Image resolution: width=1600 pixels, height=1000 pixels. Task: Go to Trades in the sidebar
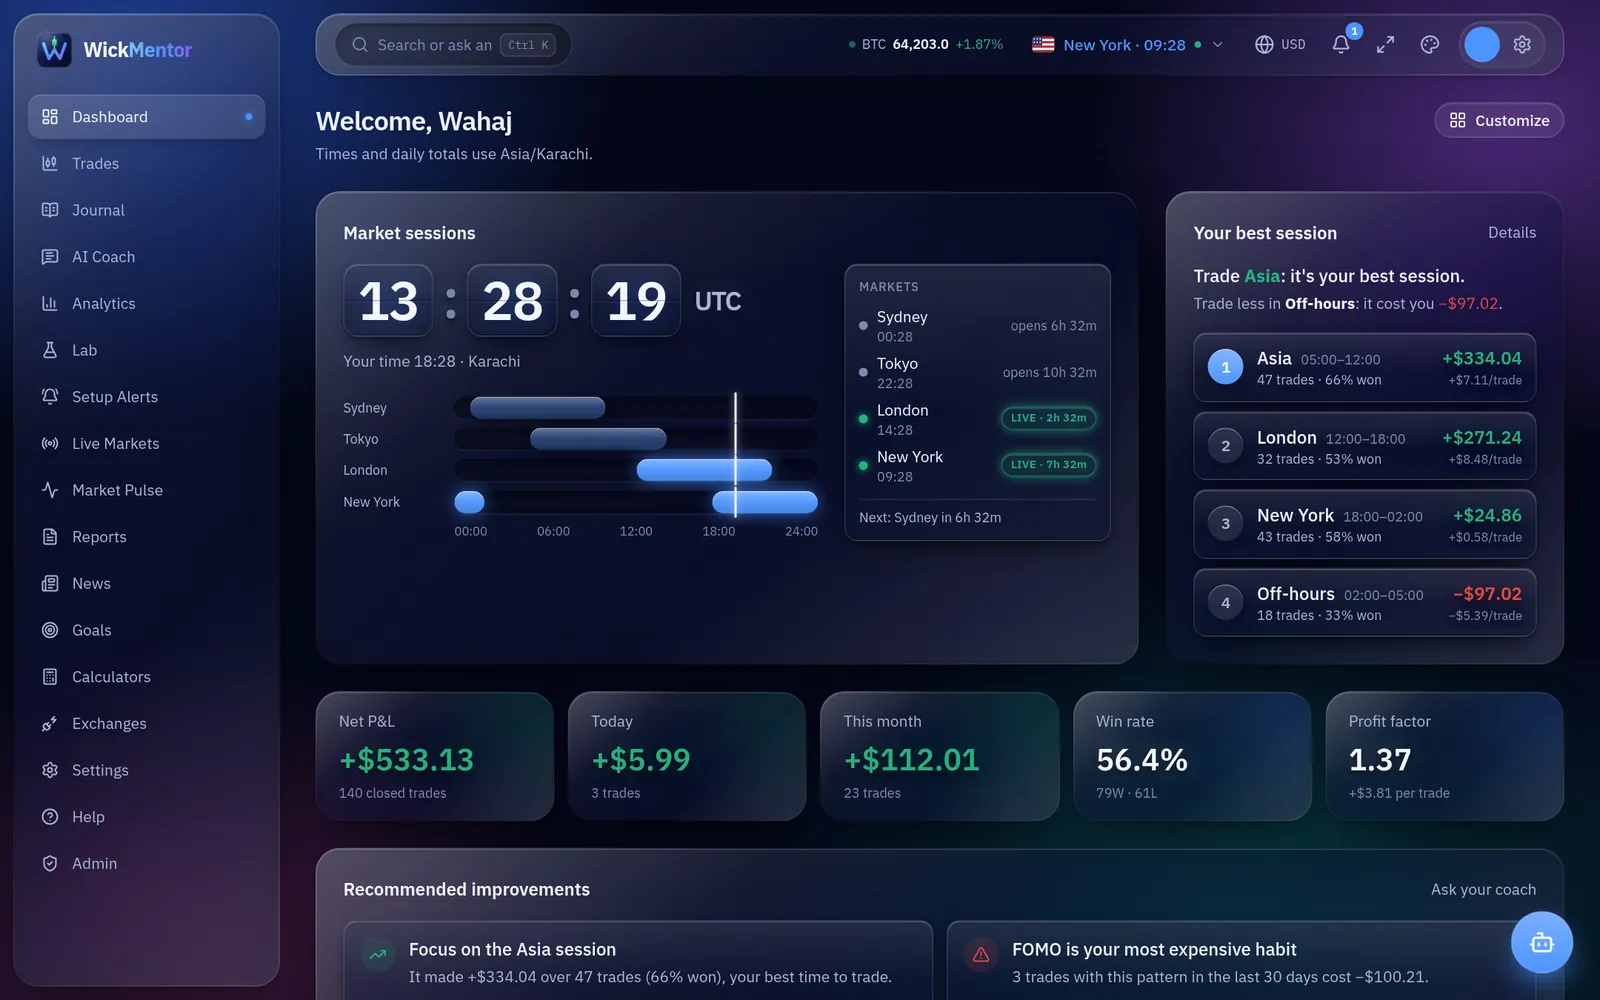[146, 164]
